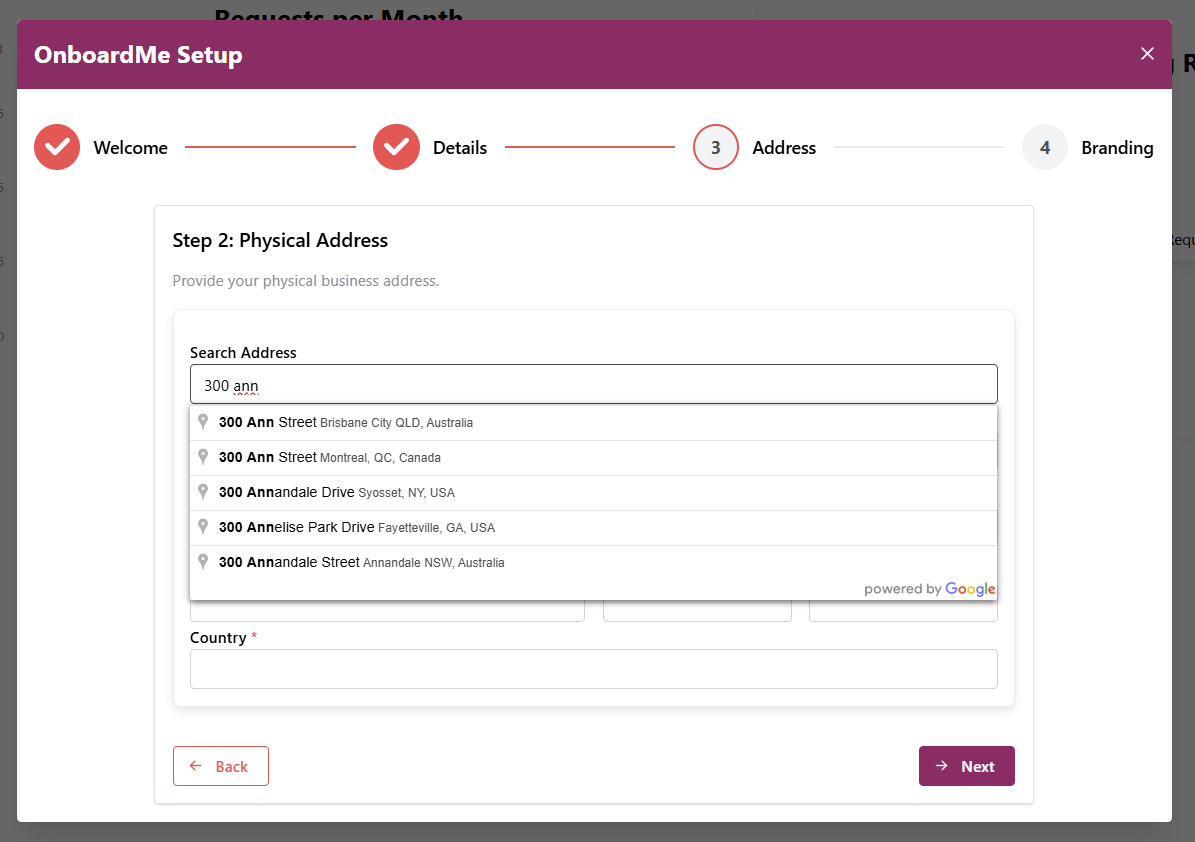Choose 300 Ann Street Brisbane City suggestion
This screenshot has width=1195, height=842.
(346, 423)
